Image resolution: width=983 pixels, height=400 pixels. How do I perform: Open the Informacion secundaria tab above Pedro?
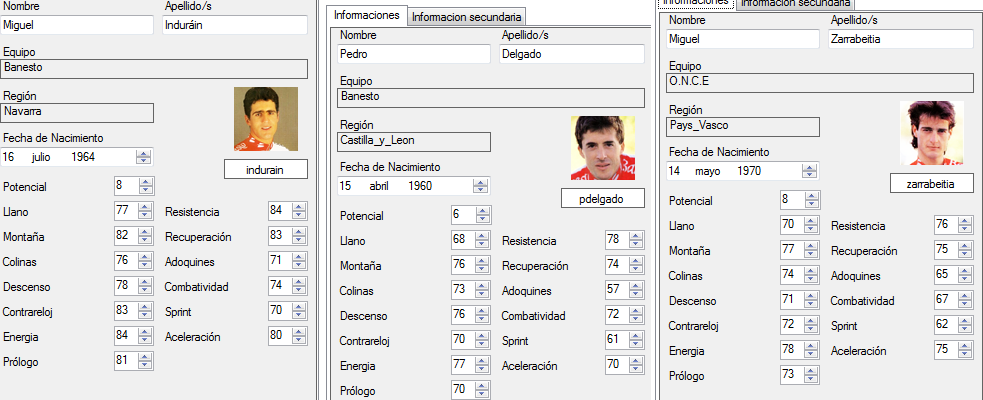(466, 17)
